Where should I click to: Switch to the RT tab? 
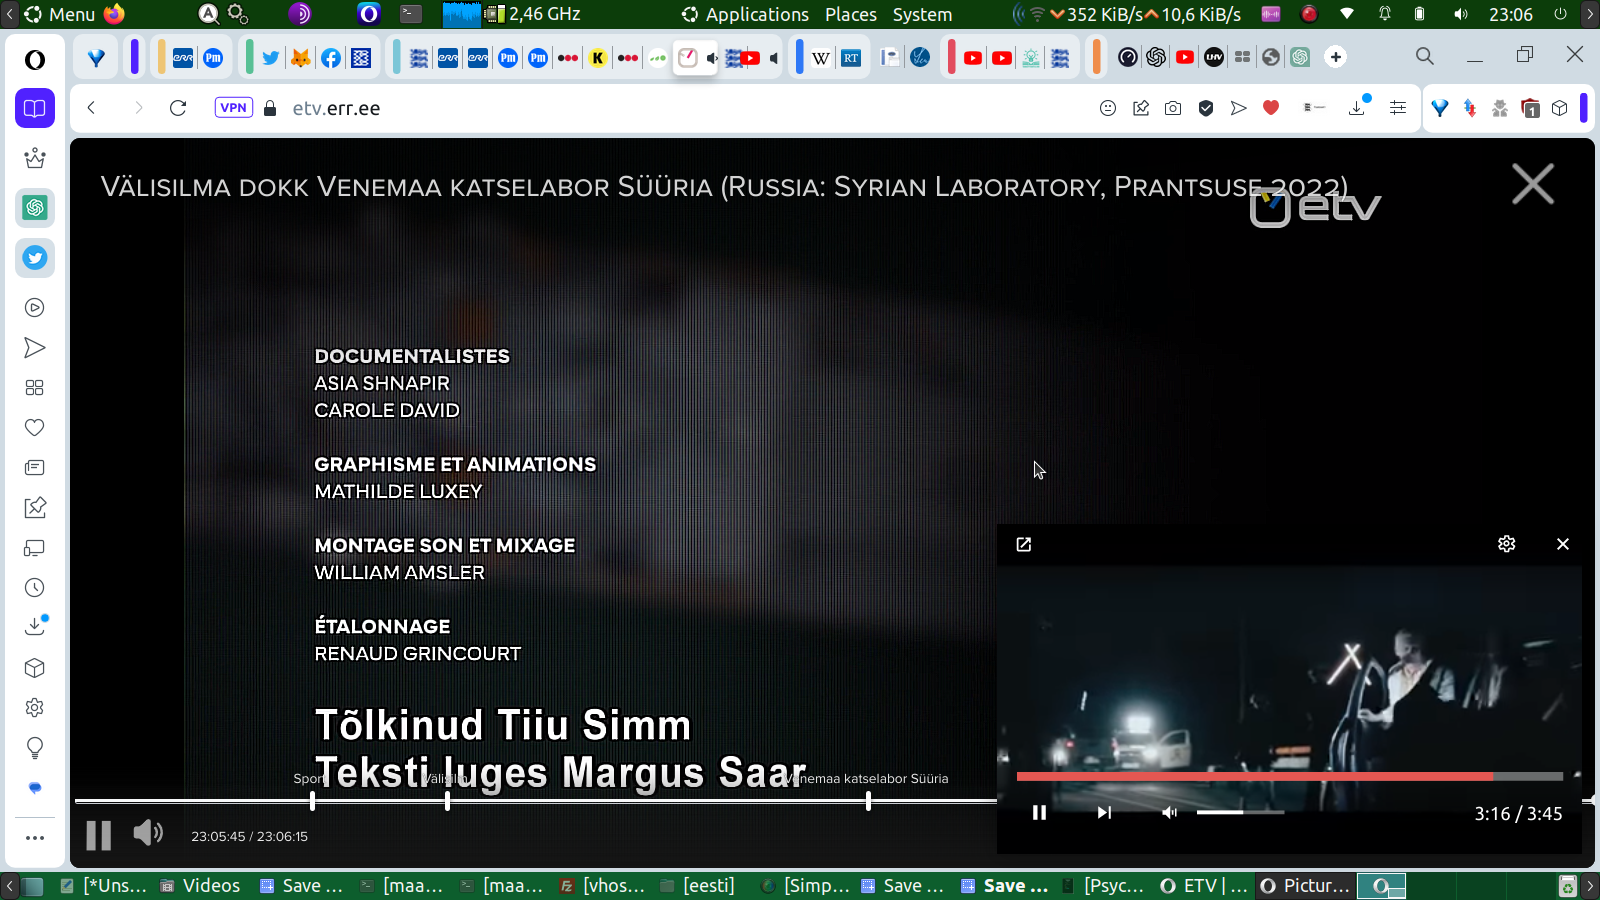pyautogui.click(x=851, y=58)
